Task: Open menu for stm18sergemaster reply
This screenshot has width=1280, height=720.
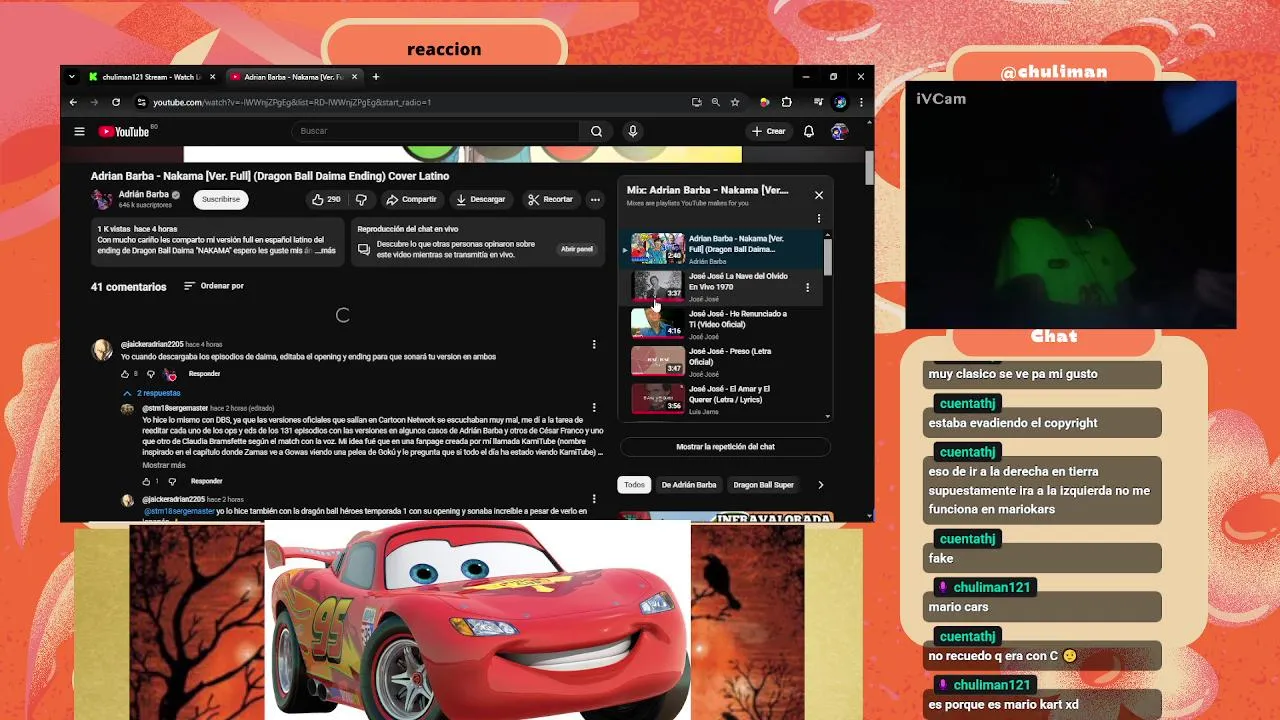Action: pos(594,408)
